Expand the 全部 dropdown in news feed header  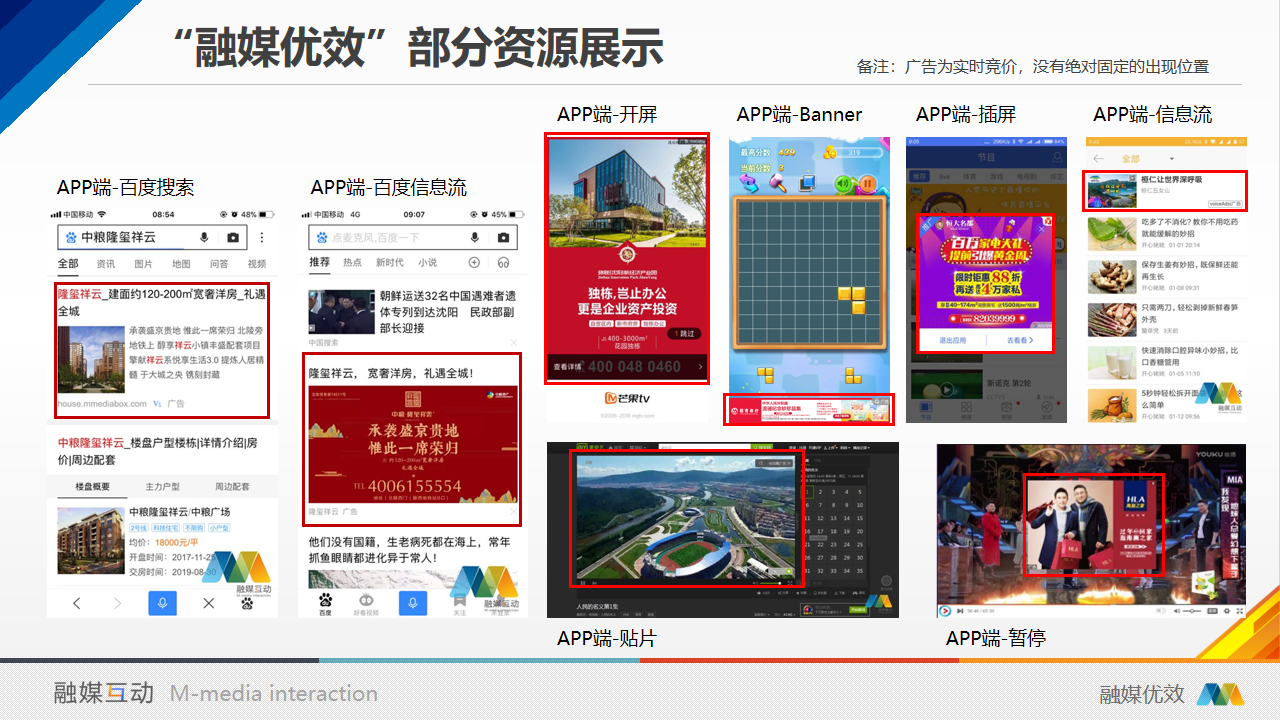[1172, 159]
